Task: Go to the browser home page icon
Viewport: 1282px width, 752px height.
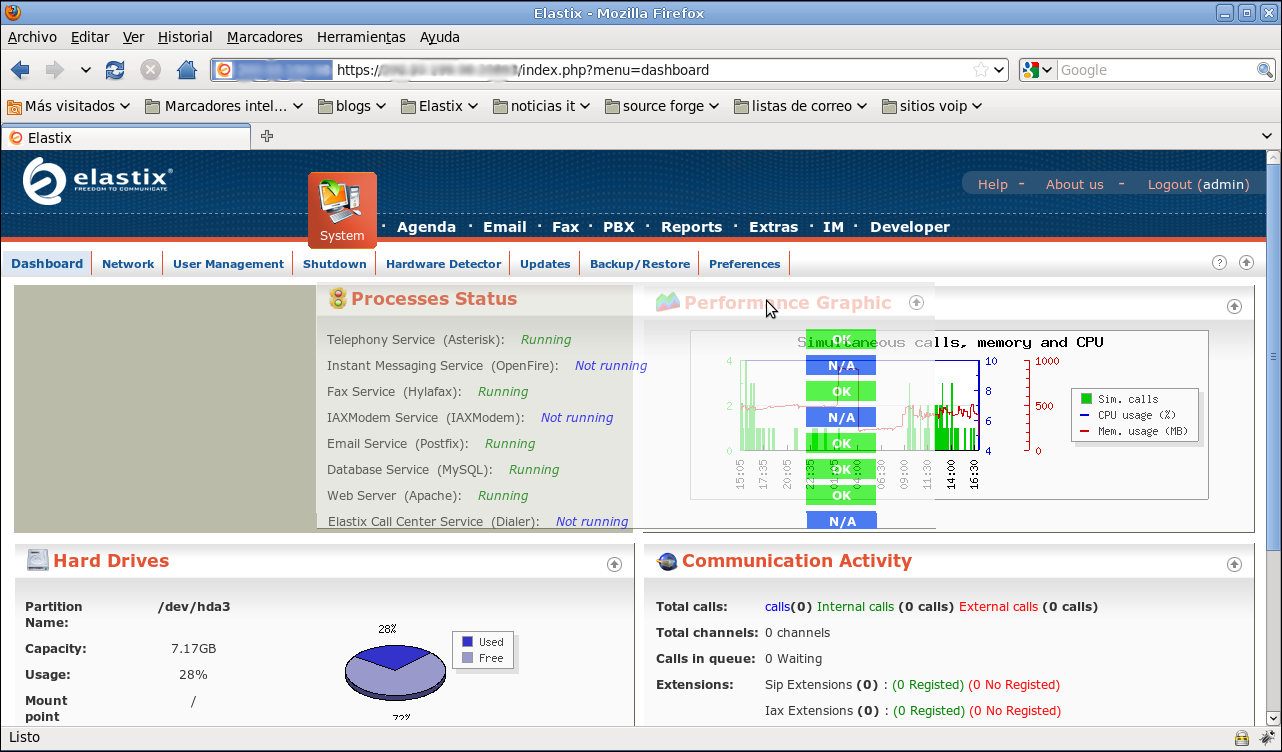Action: [x=186, y=70]
